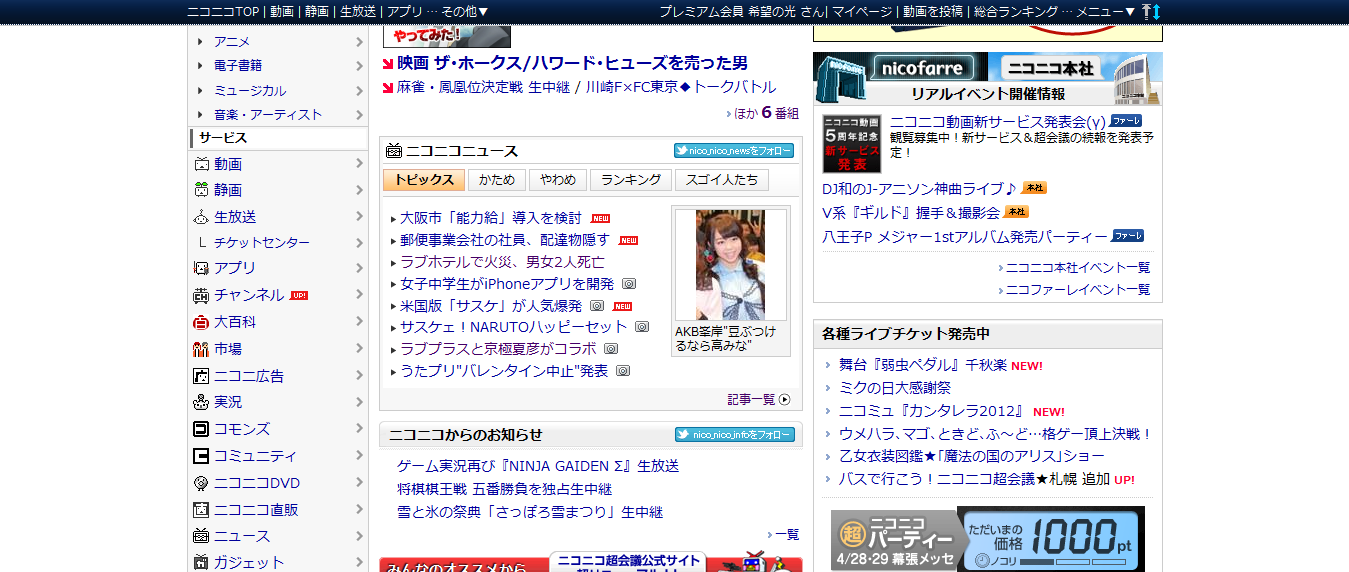Open ニコファーレイベント一覧 link
The width and height of the screenshot is (1349, 572).
(x=1078, y=290)
